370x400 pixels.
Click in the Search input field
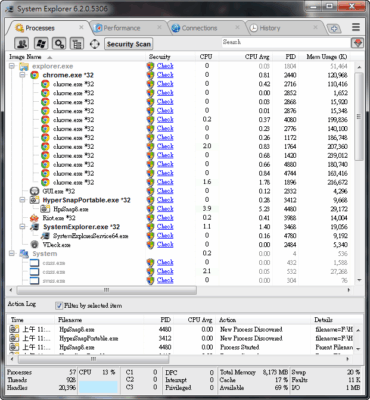[x=286, y=42]
